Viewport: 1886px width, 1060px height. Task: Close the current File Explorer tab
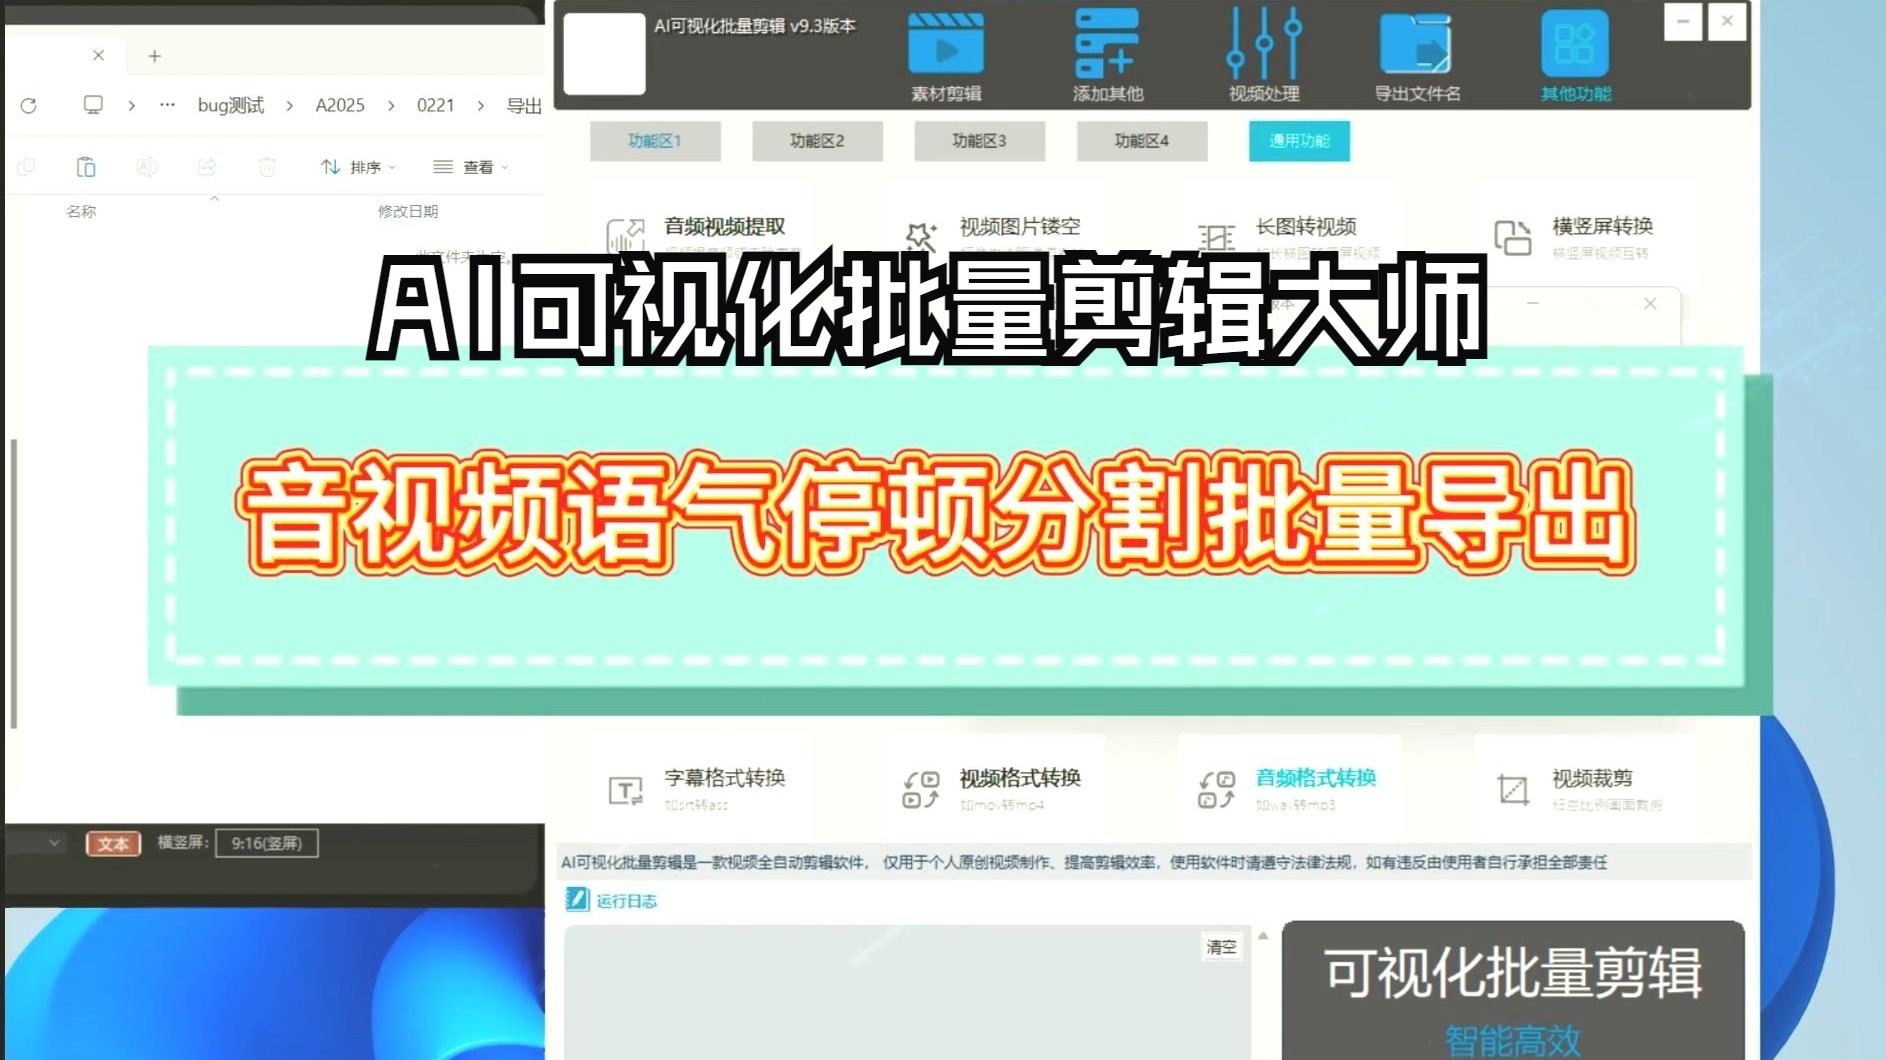coord(98,55)
